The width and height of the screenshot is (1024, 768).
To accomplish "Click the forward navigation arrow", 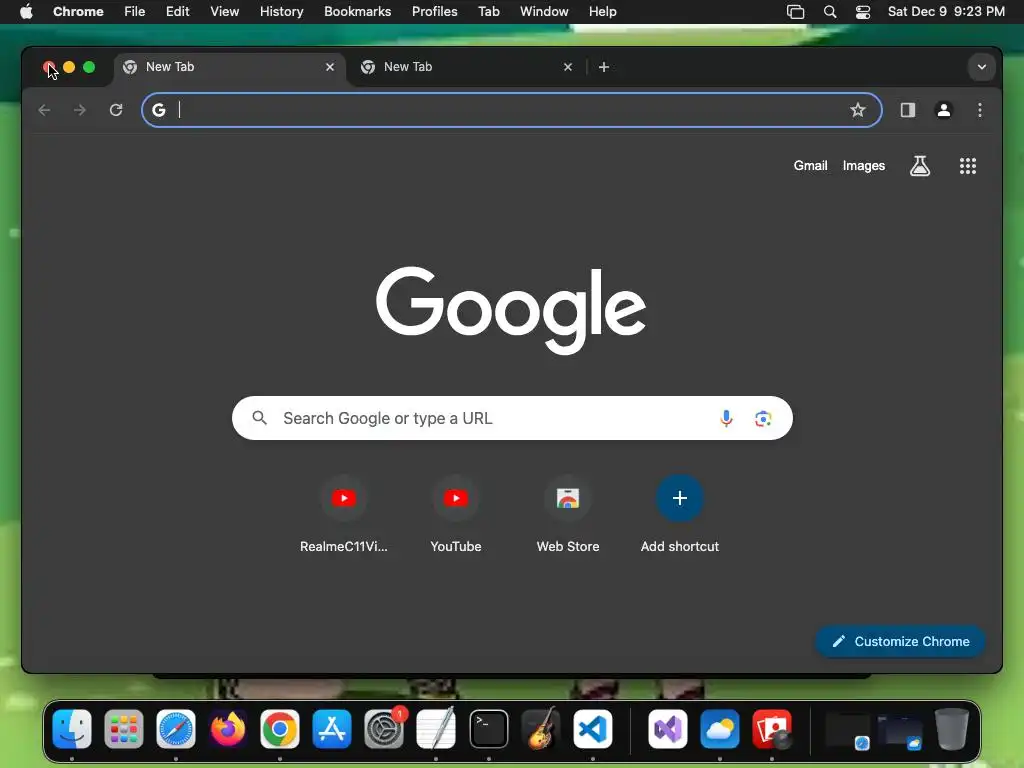I will coord(80,110).
